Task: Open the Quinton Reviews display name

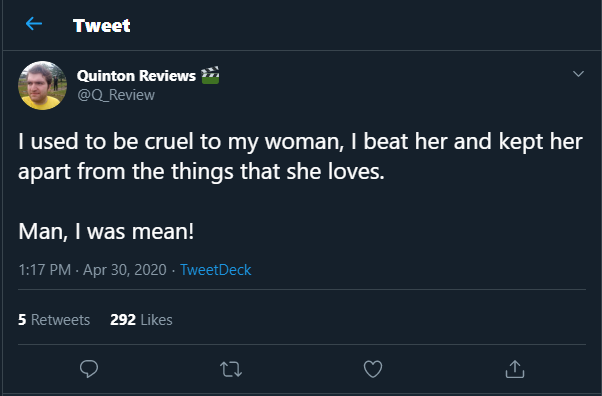Action: [136, 76]
